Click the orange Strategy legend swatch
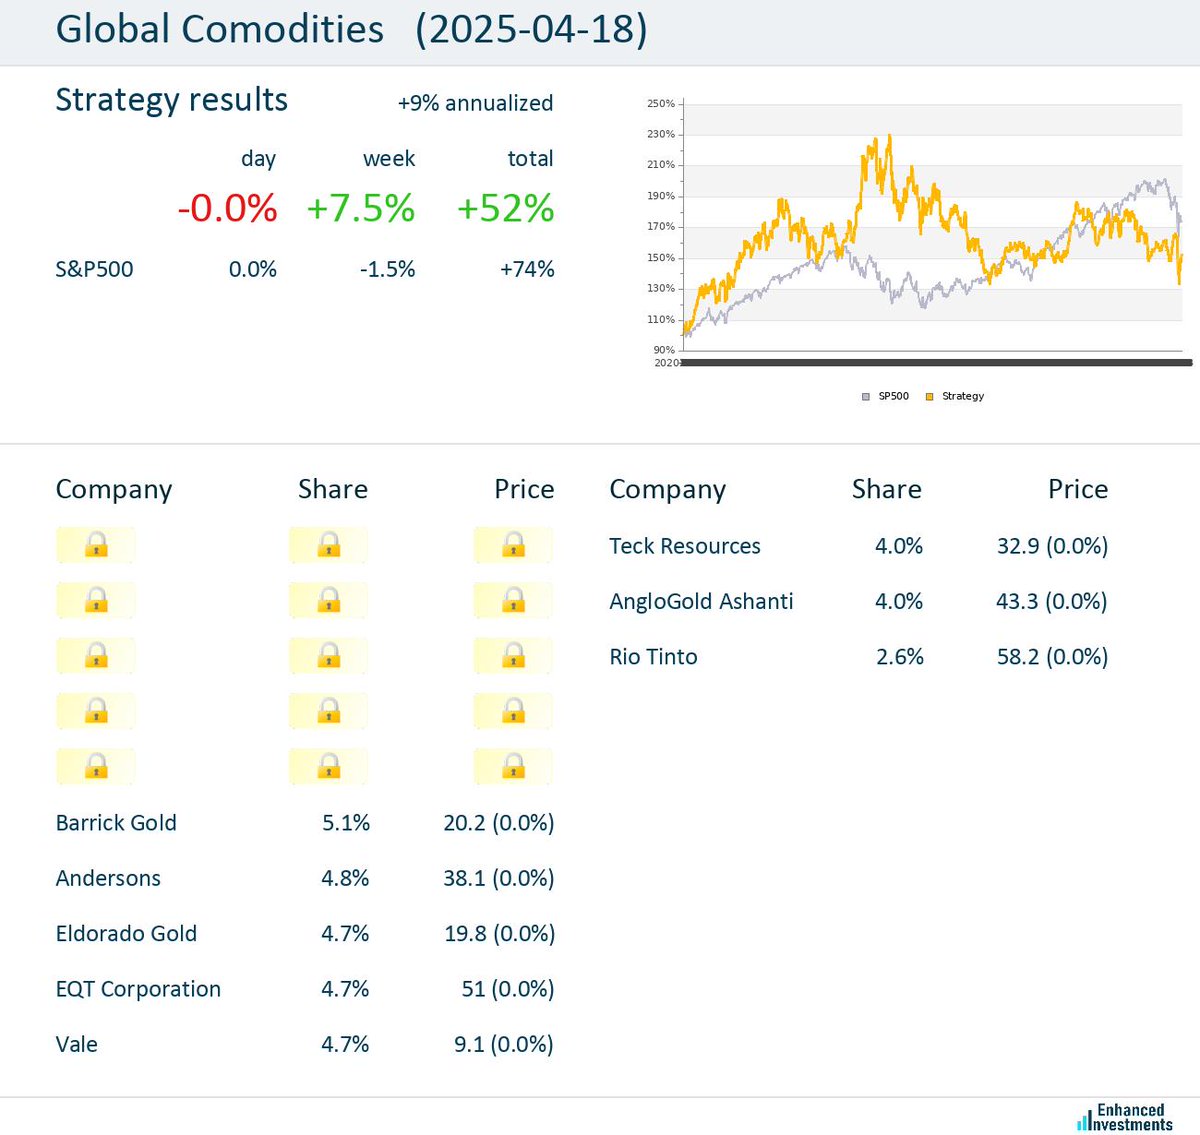 tap(929, 397)
